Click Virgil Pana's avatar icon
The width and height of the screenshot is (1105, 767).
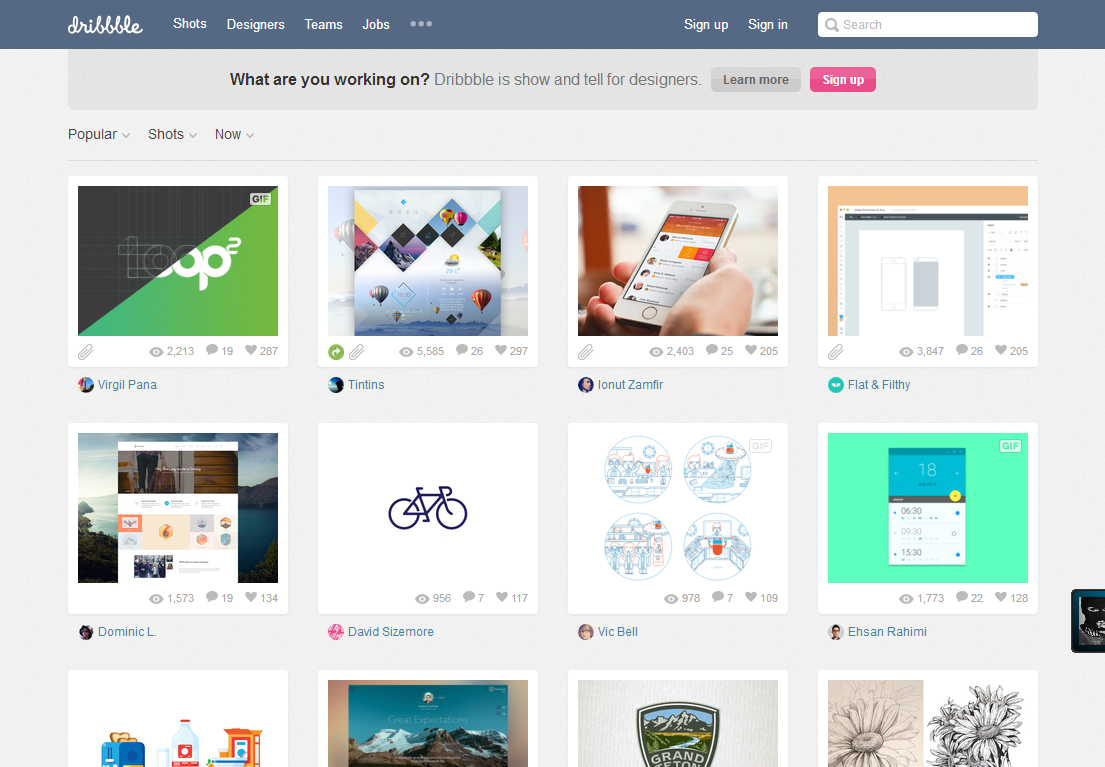86,385
